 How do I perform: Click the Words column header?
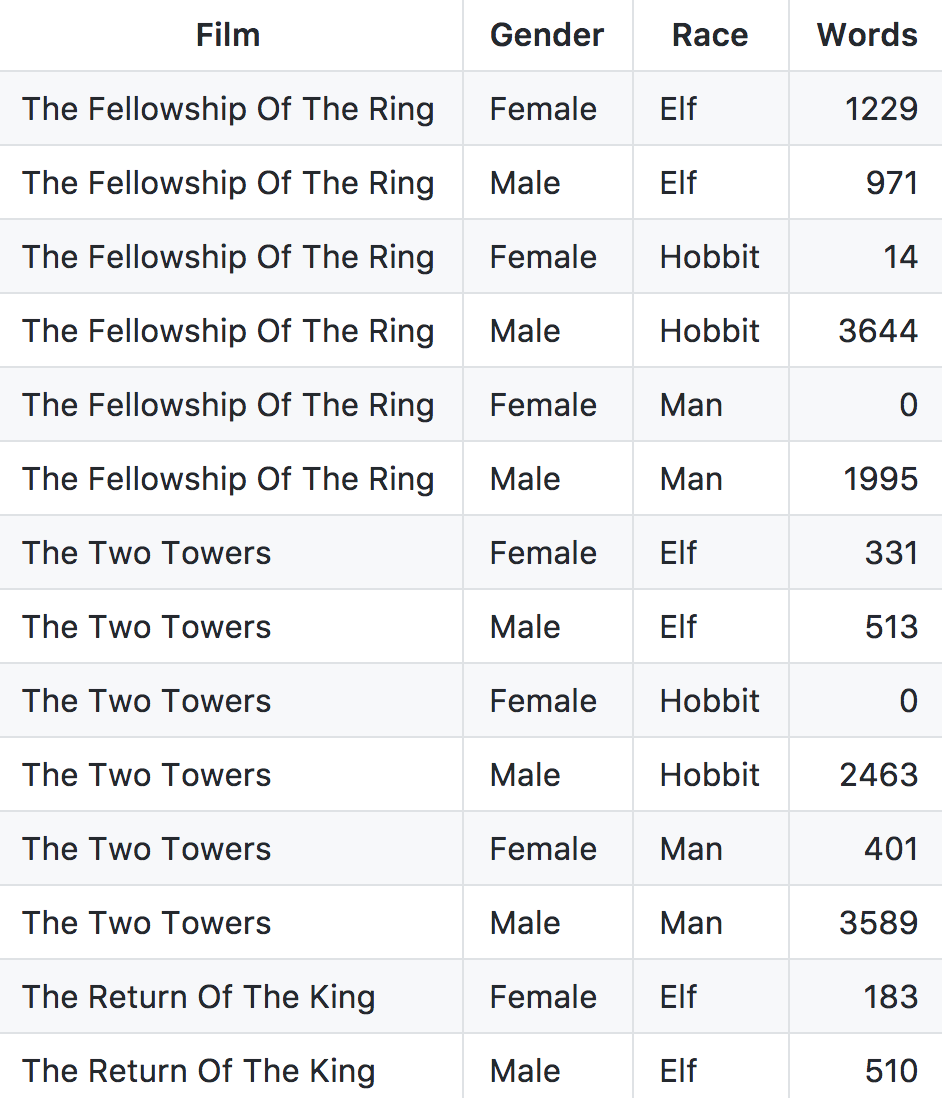click(867, 35)
